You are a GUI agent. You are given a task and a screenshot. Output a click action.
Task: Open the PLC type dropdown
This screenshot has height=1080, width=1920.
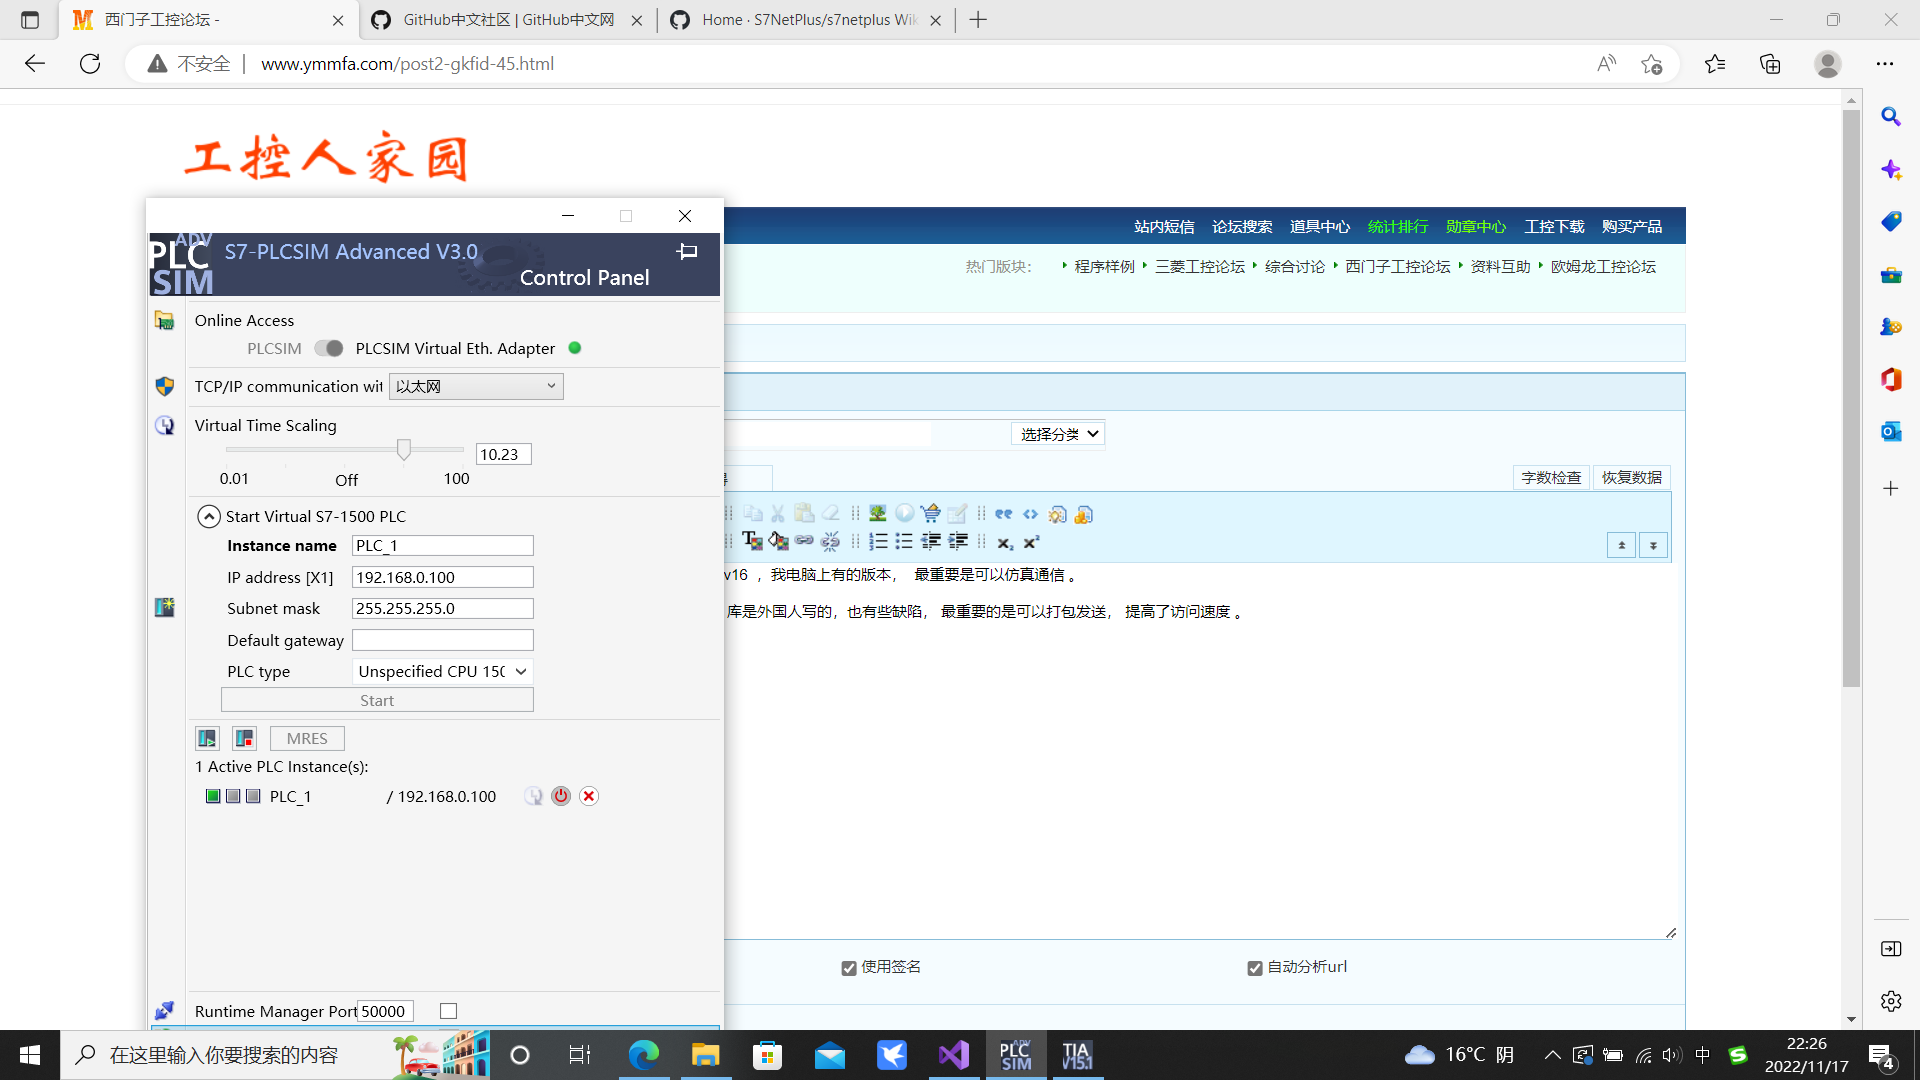[442, 671]
